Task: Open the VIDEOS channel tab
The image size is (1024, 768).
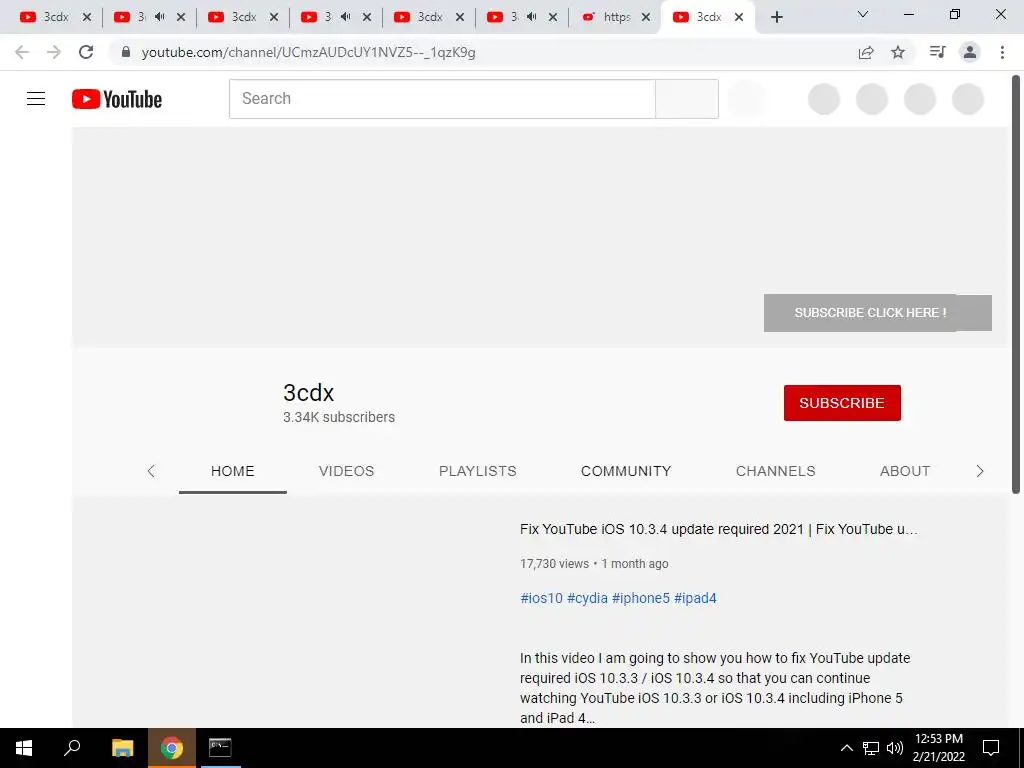Action: [346, 471]
